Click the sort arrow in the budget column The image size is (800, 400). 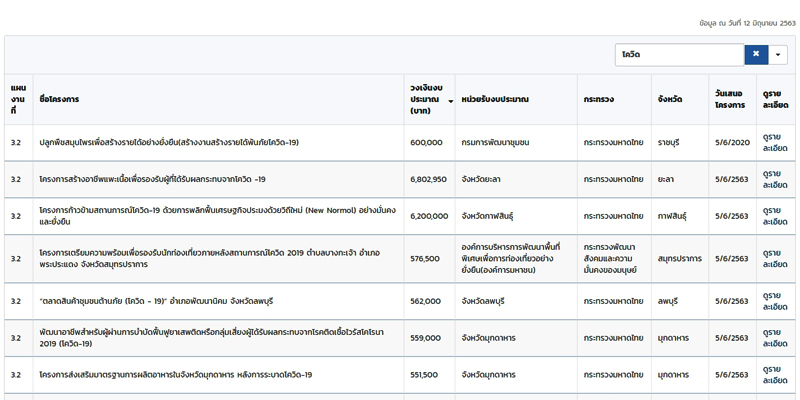(x=450, y=100)
